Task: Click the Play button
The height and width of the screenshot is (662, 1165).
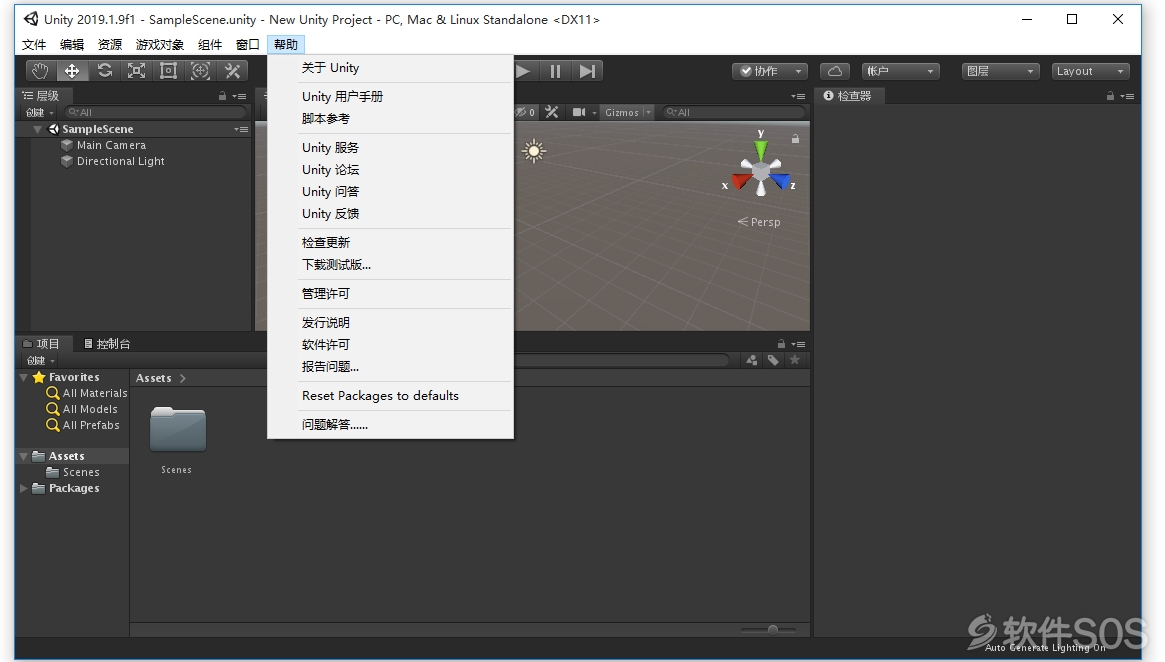Action: (523, 71)
